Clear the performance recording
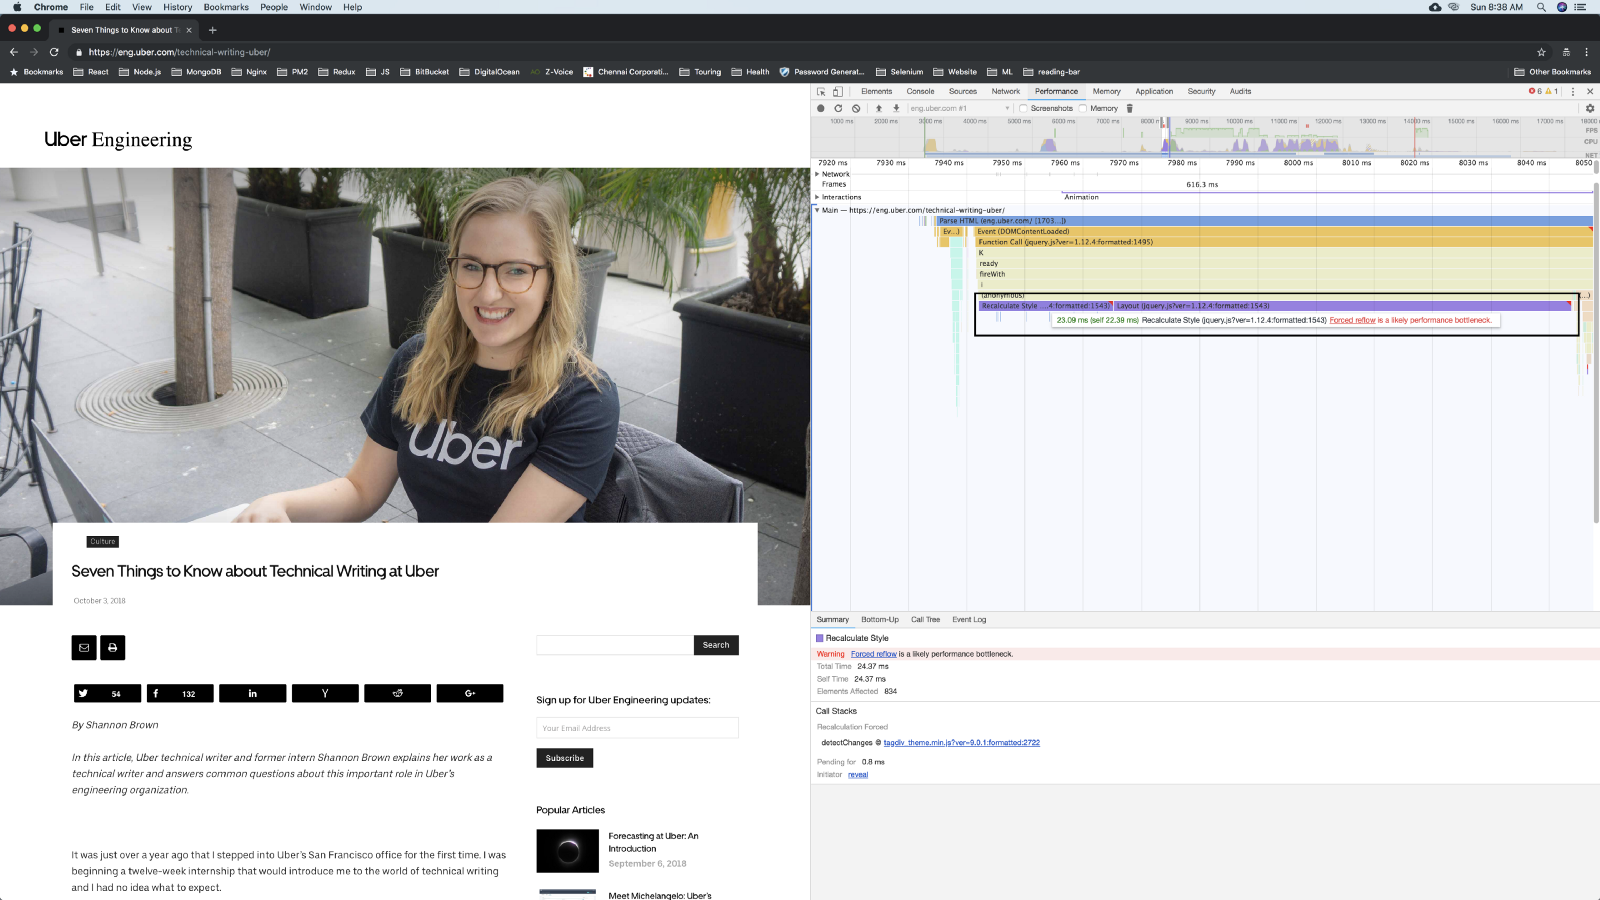1600x900 pixels. tap(856, 108)
